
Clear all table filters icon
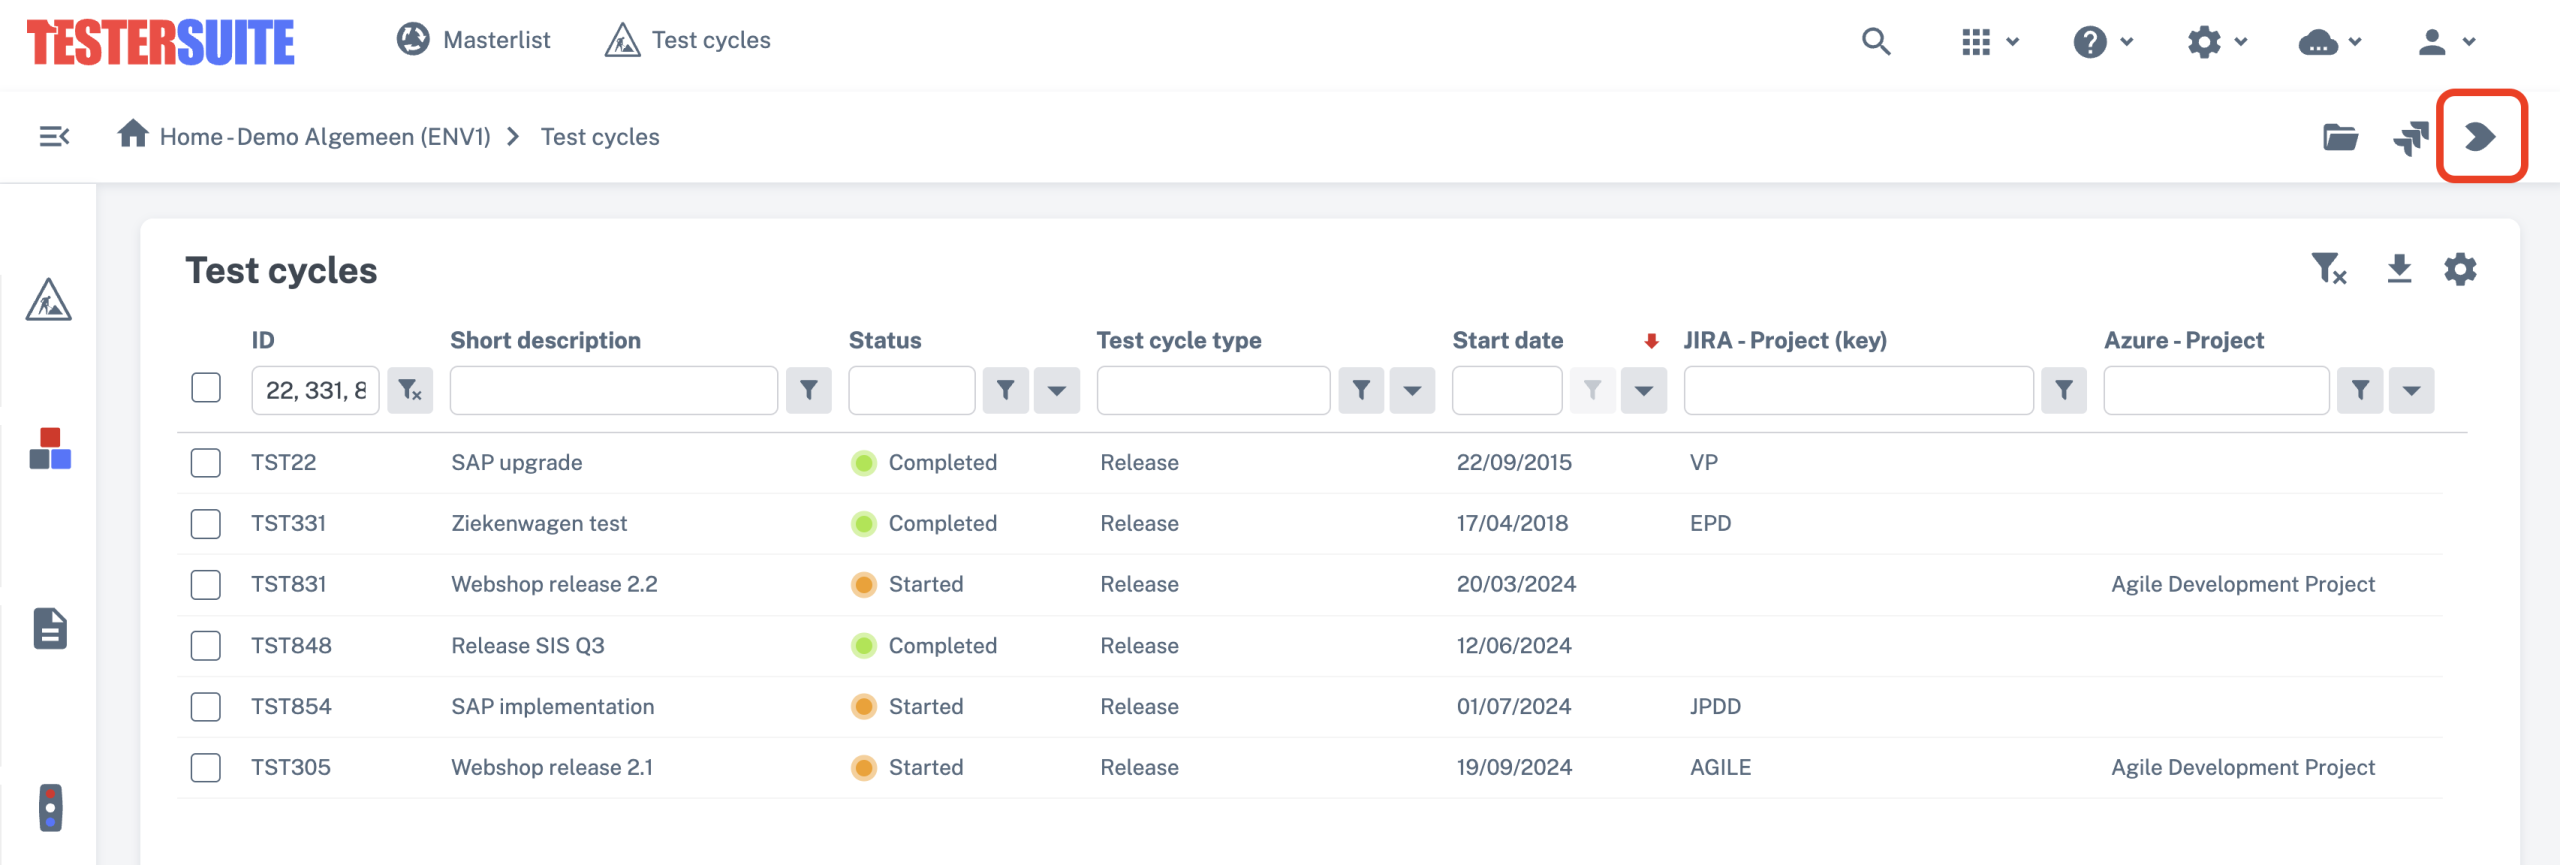[x=2328, y=269]
